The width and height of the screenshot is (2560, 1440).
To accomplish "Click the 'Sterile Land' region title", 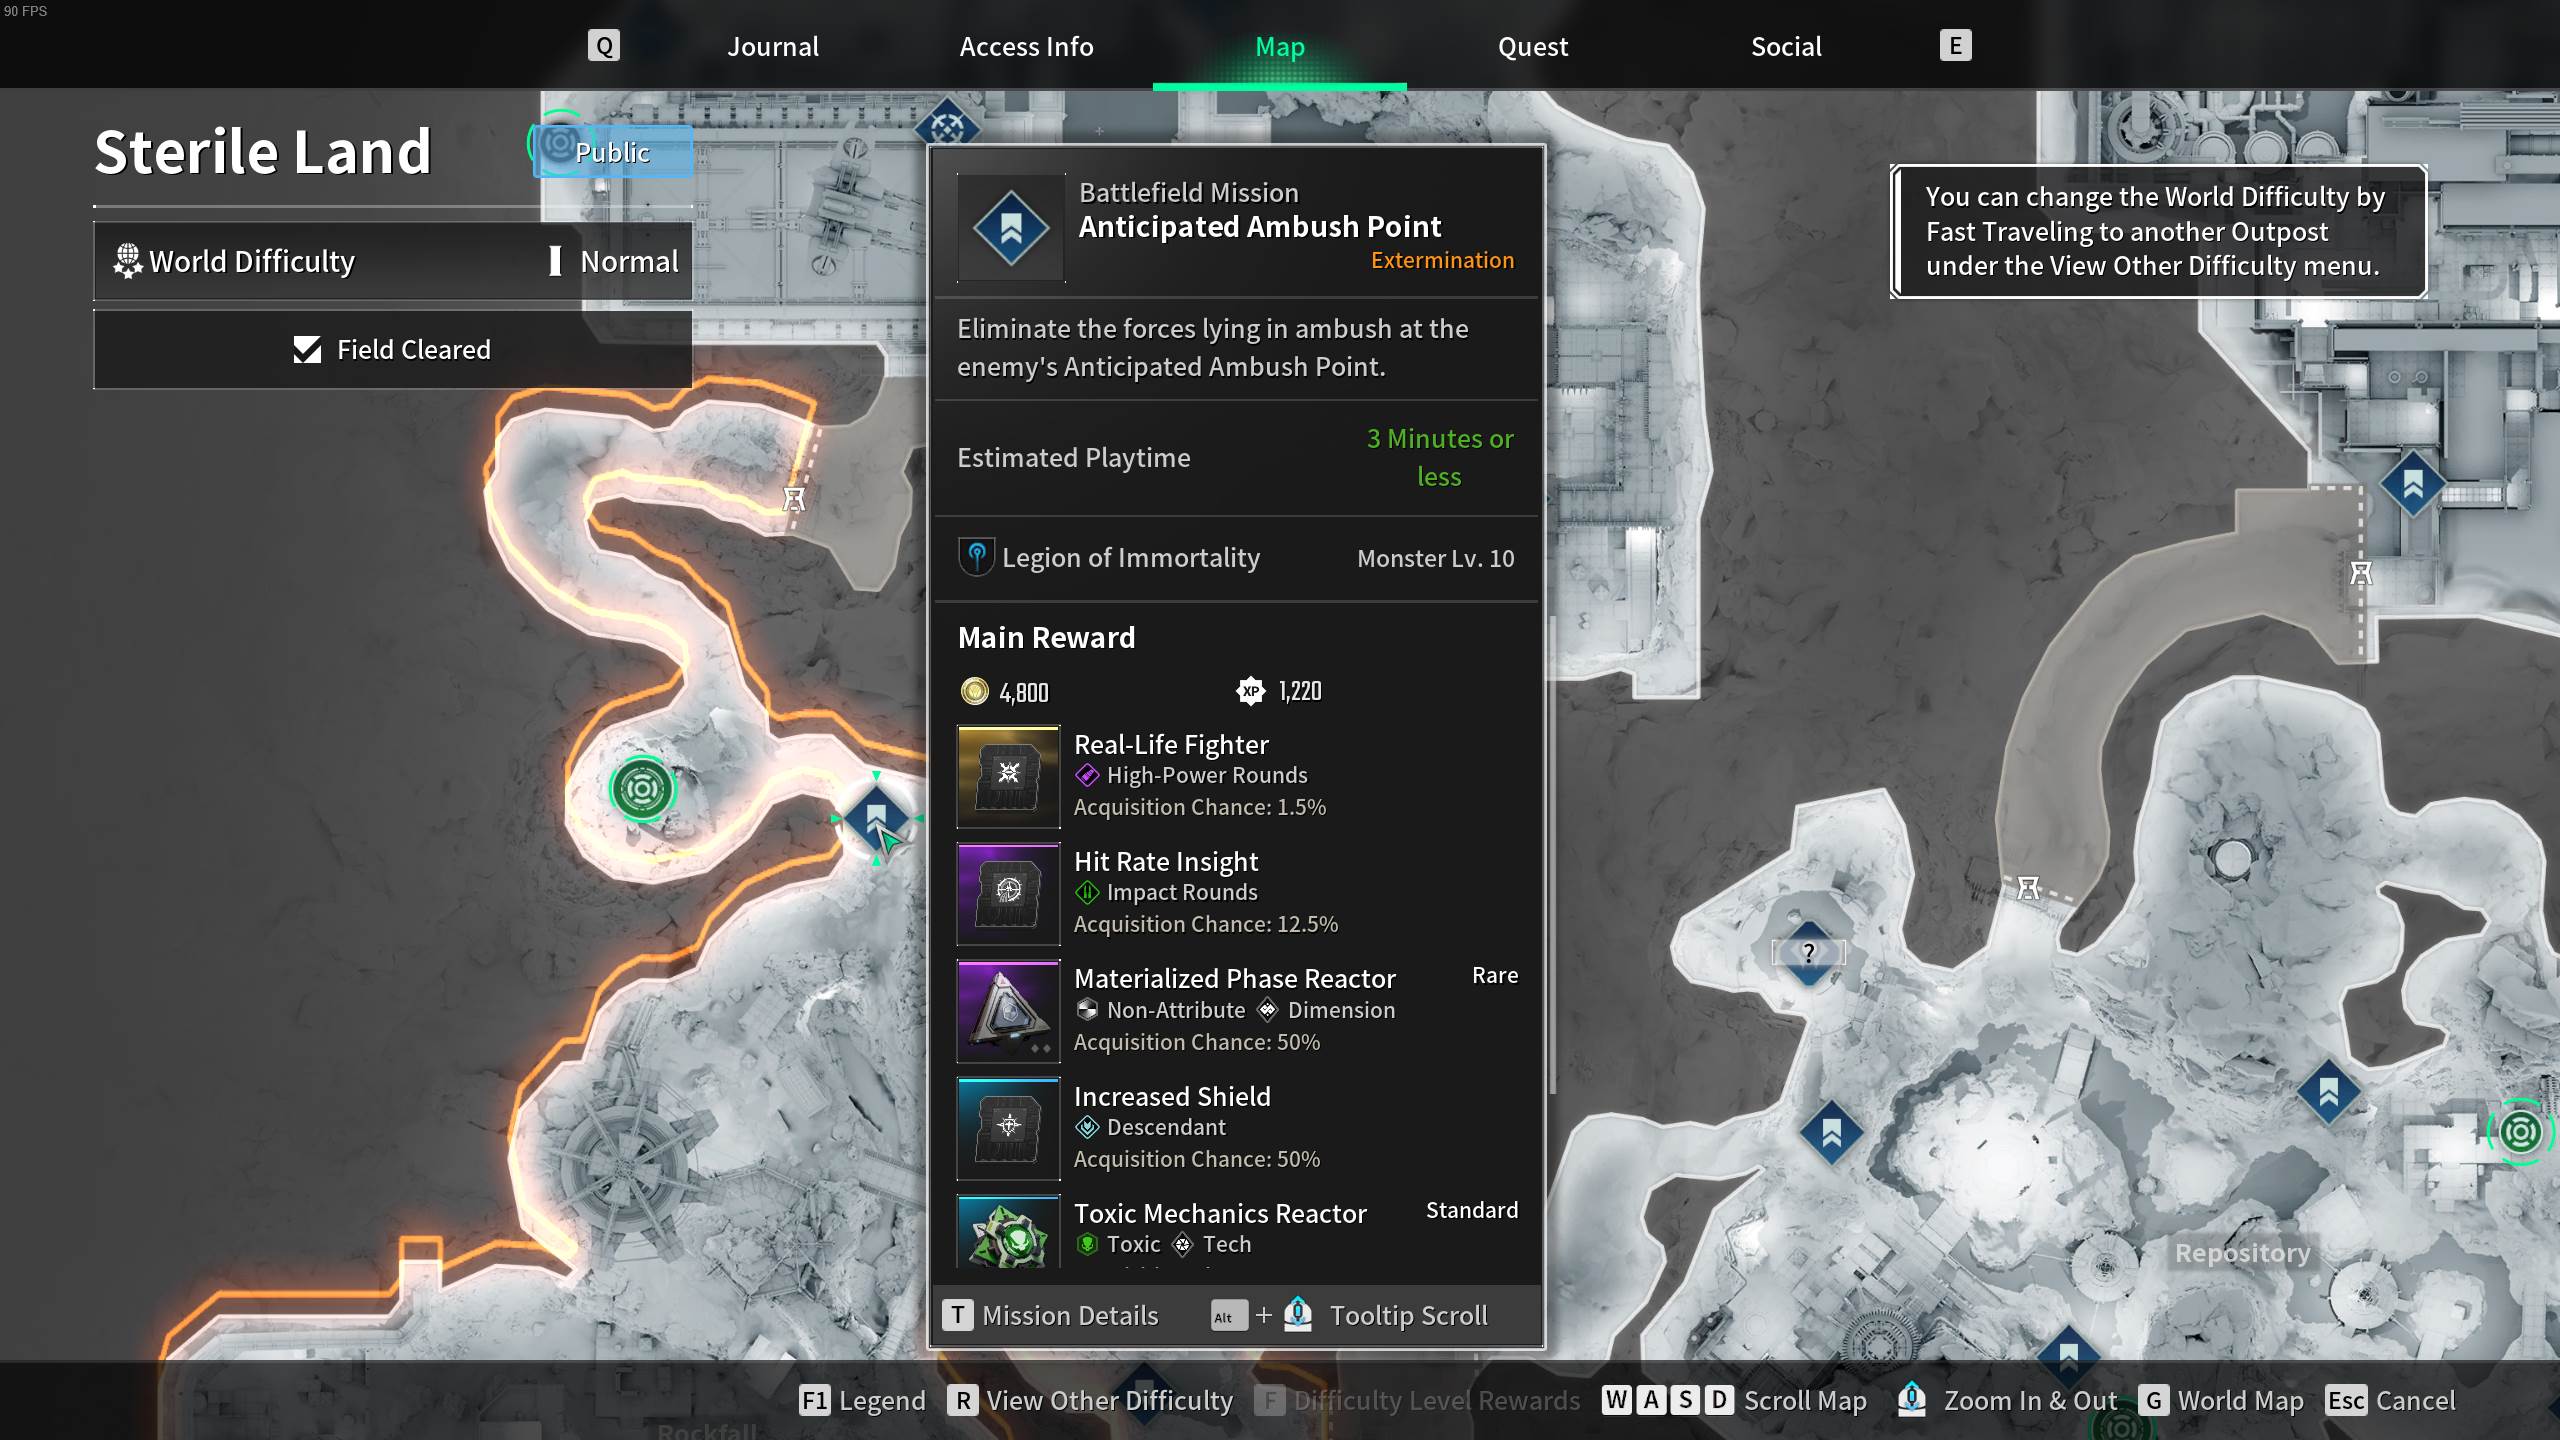I will tap(262, 152).
